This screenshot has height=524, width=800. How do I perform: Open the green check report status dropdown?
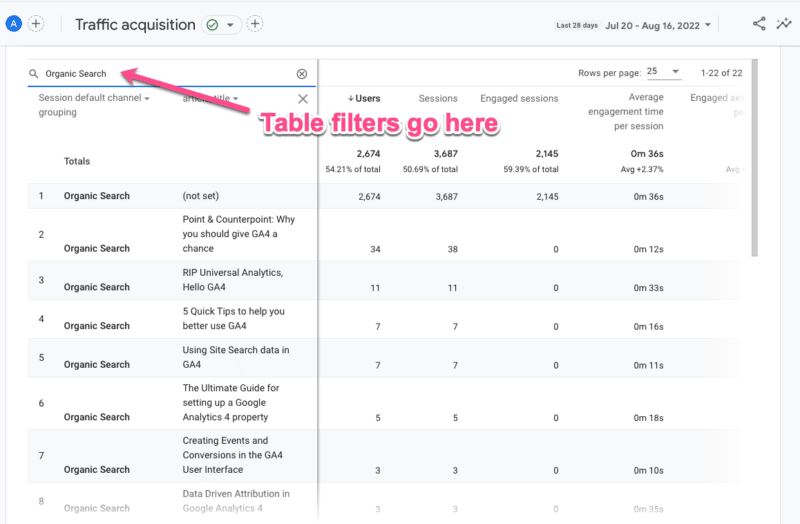click(x=221, y=24)
